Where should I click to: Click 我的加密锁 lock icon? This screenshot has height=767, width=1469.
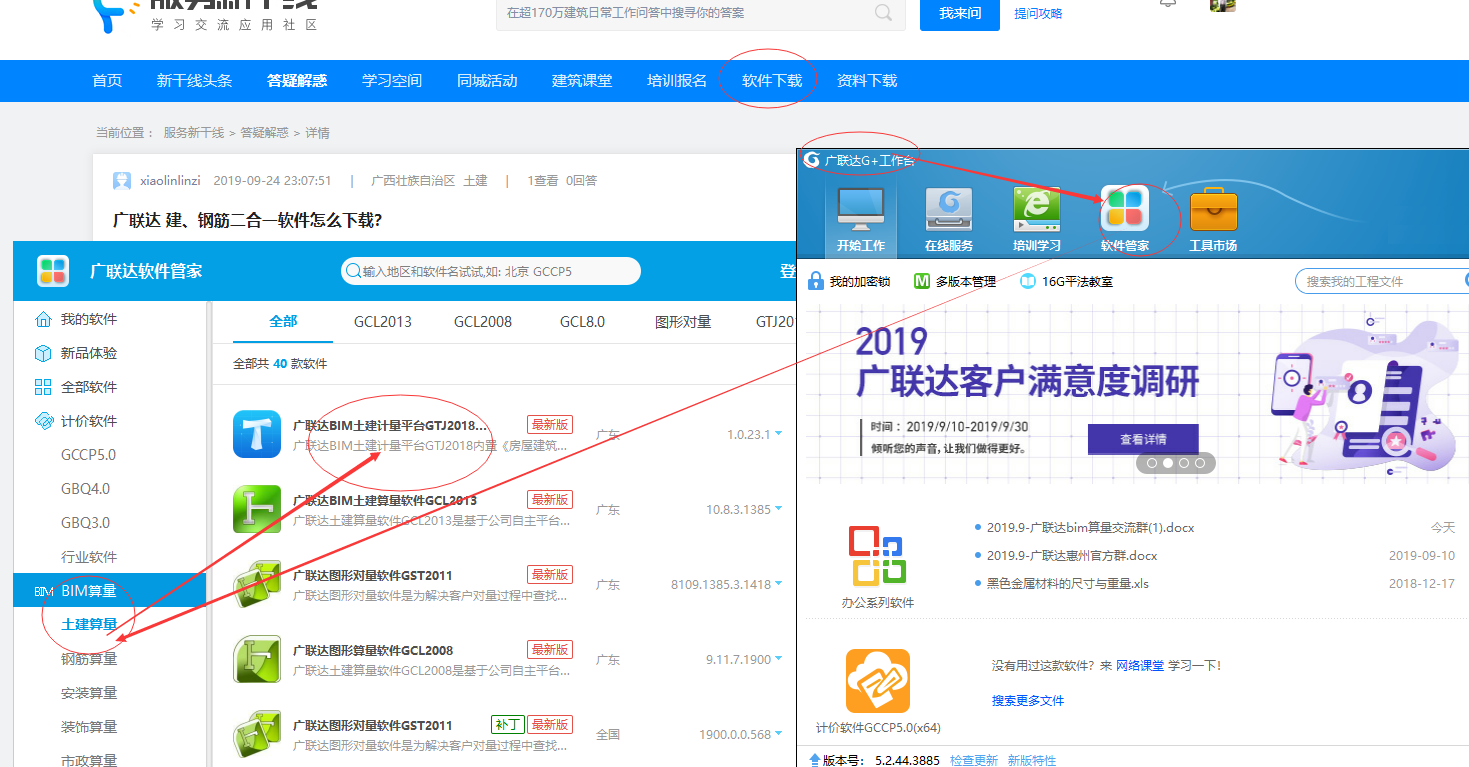click(816, 281)
